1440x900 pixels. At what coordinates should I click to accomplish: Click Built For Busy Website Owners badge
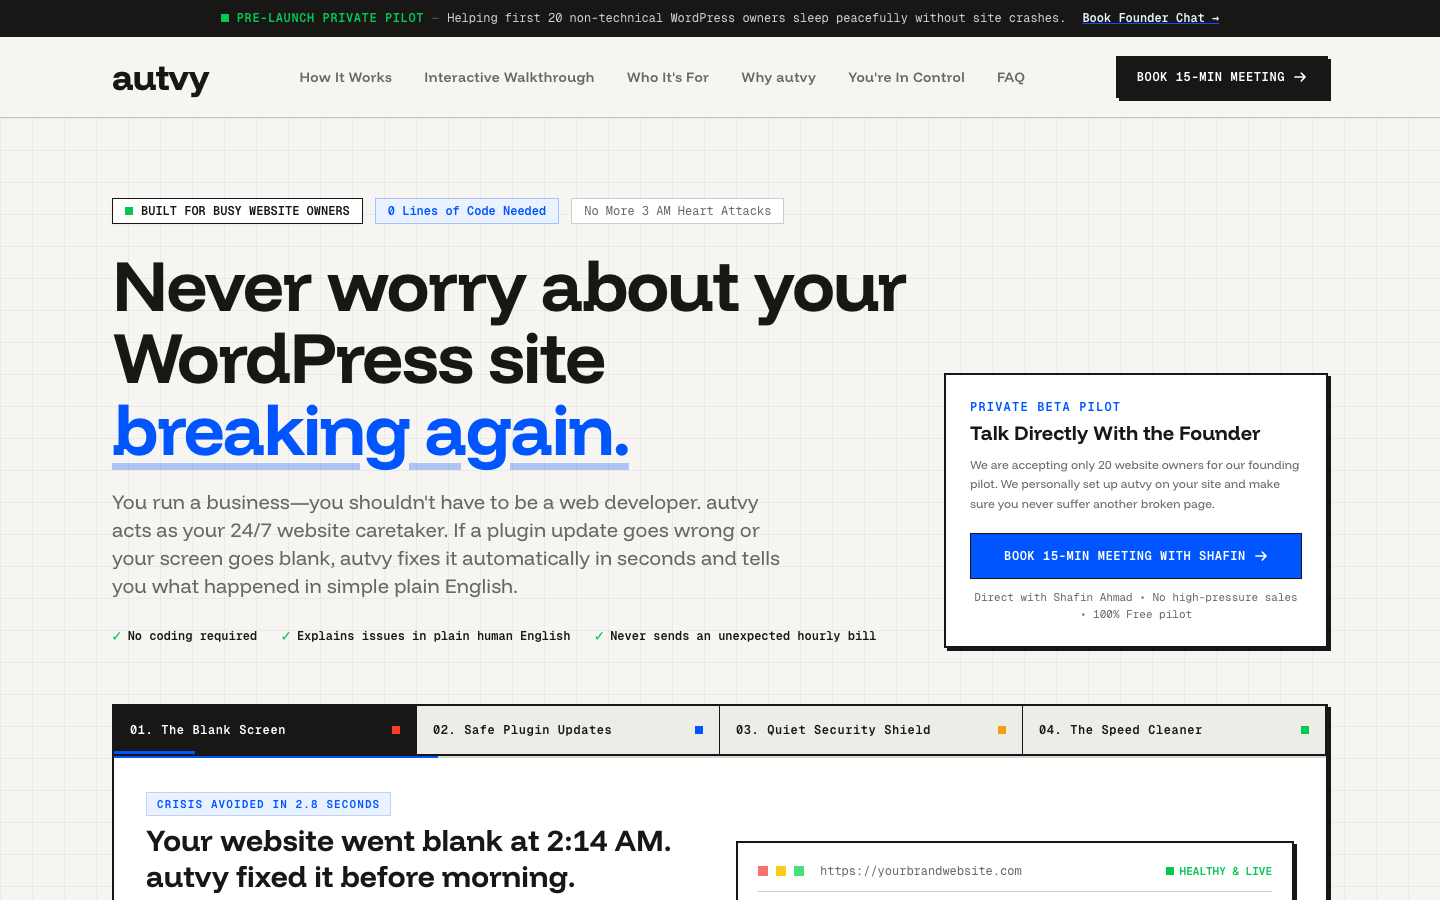tap(237, 211)
